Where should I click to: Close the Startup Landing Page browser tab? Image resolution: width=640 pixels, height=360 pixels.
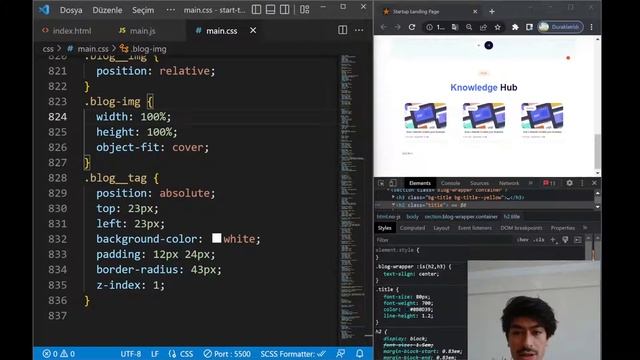(475, 12)
